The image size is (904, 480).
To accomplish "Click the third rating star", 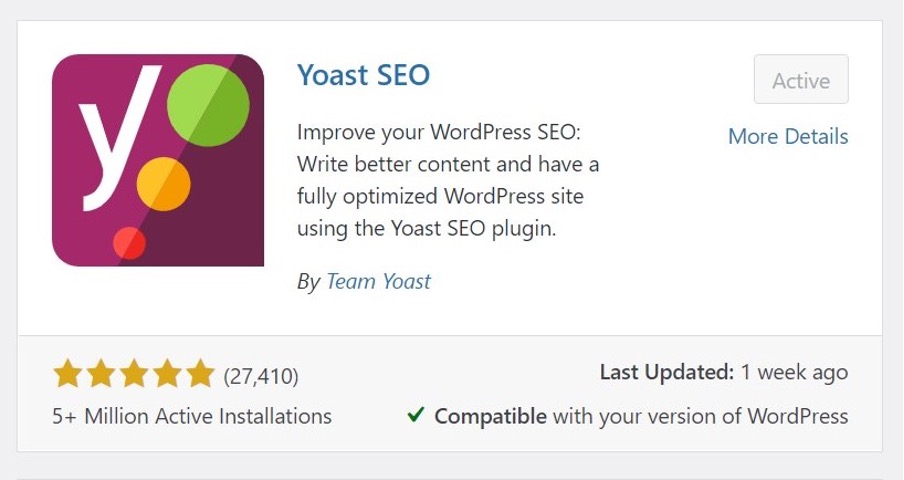I will [x=134, y=375].
